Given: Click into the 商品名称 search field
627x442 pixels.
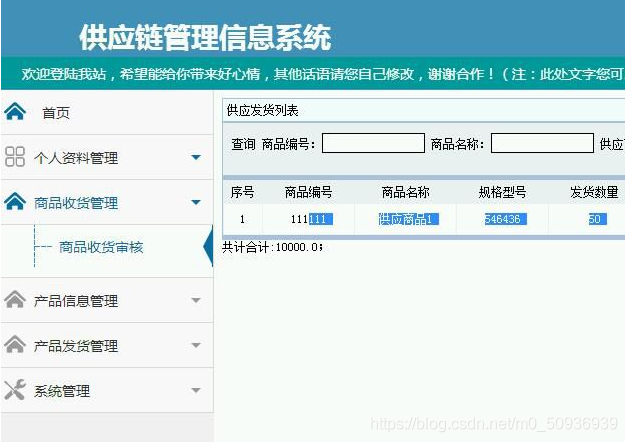Looking at the screenshot, I should pos(542,143).
